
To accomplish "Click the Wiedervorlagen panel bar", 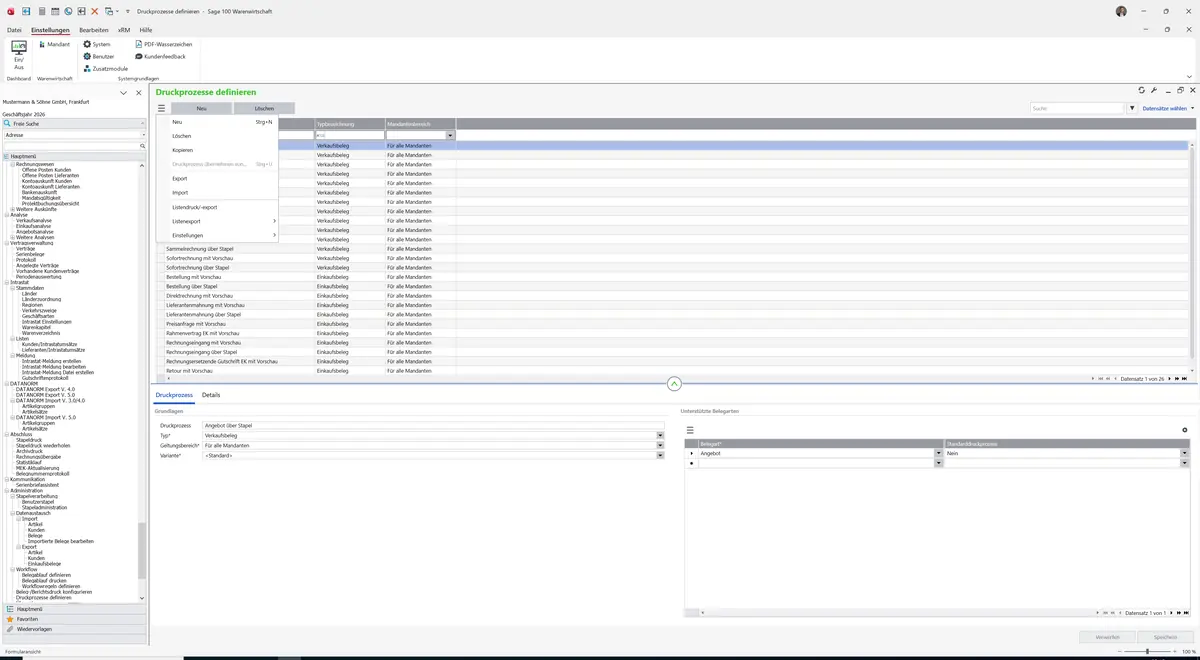I will pyautogui.click(x=75, y=629).
